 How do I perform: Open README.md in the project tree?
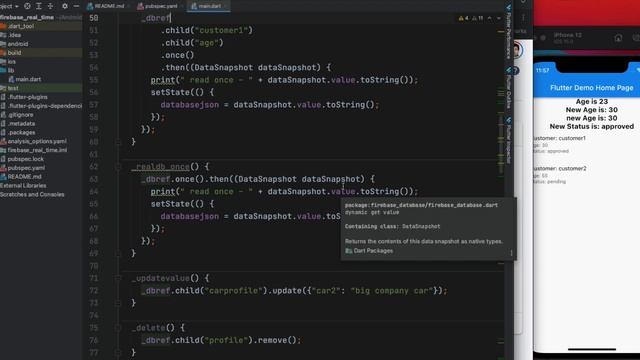24,177
